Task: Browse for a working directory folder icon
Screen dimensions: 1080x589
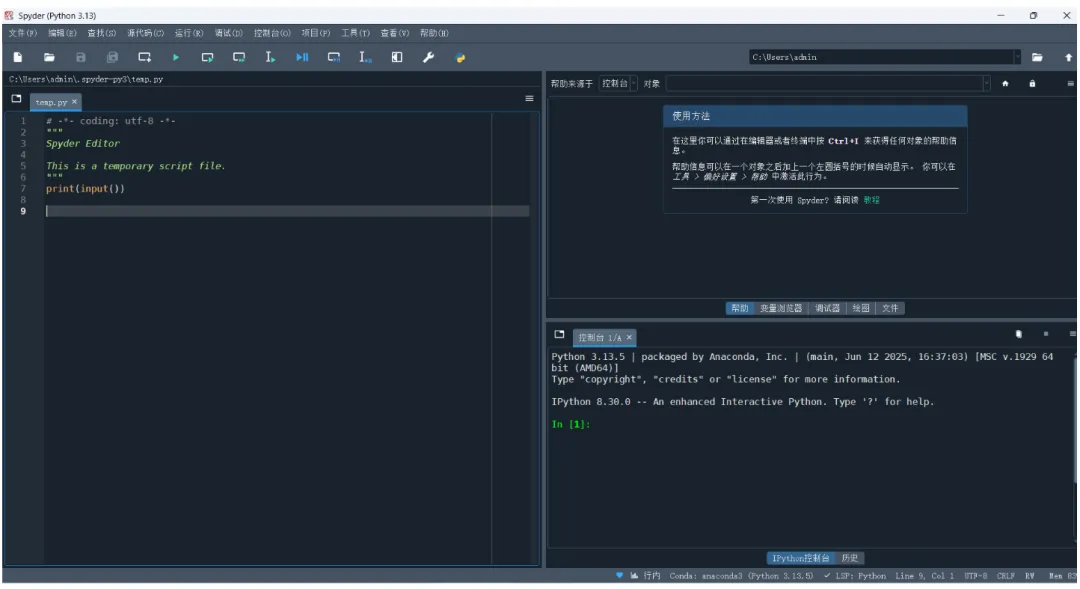Action: point(1037,57)
